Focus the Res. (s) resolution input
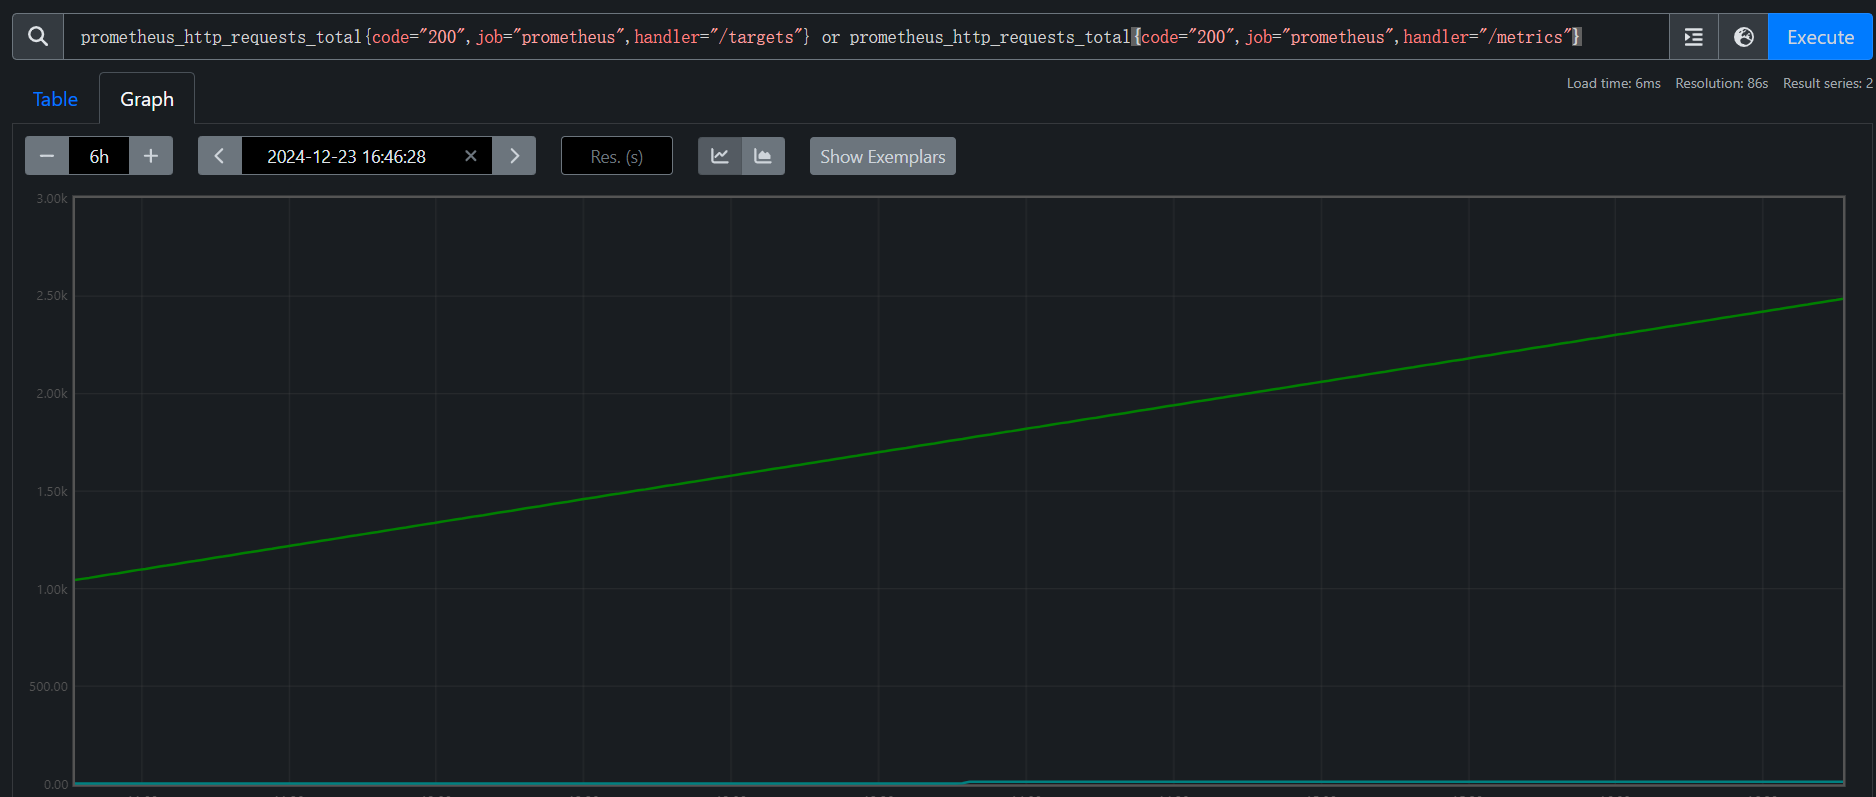Viewport: 1876px width, 797px height. [616, 156]
